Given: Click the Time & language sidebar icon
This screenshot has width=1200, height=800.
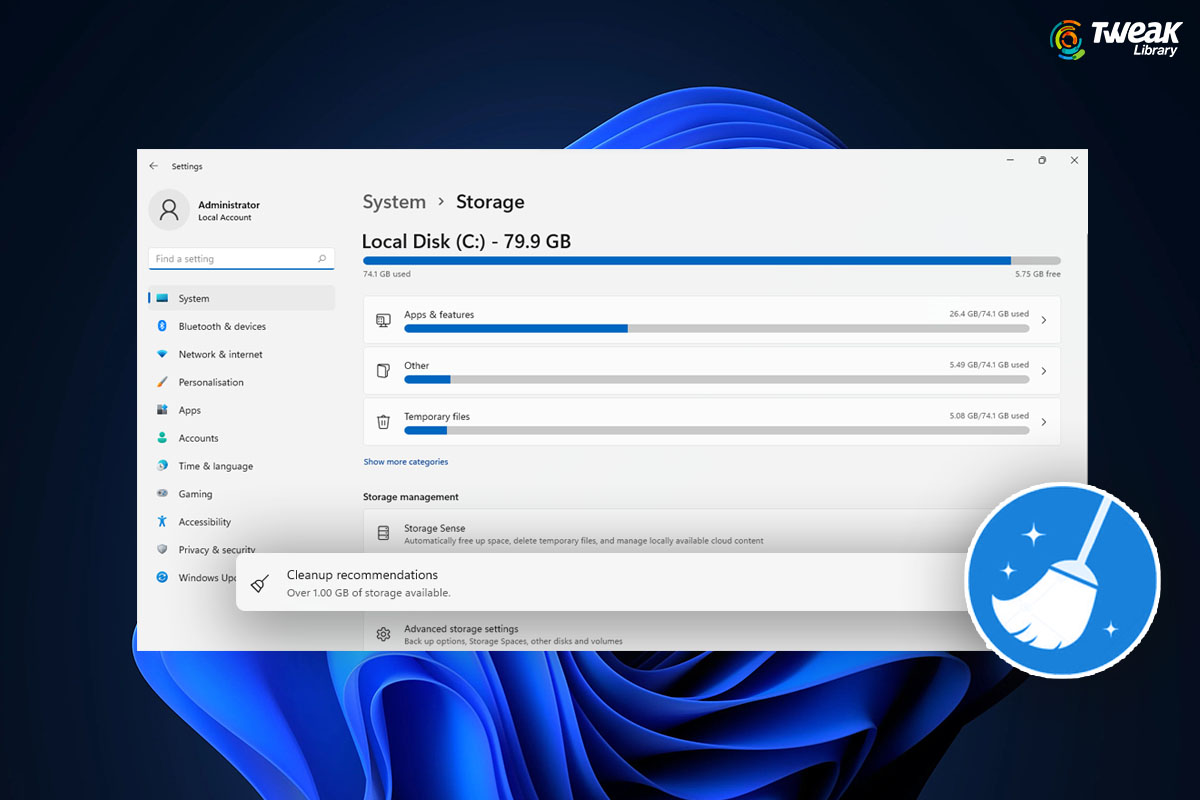Looking at the screenshot, I should tap(163, 466).
